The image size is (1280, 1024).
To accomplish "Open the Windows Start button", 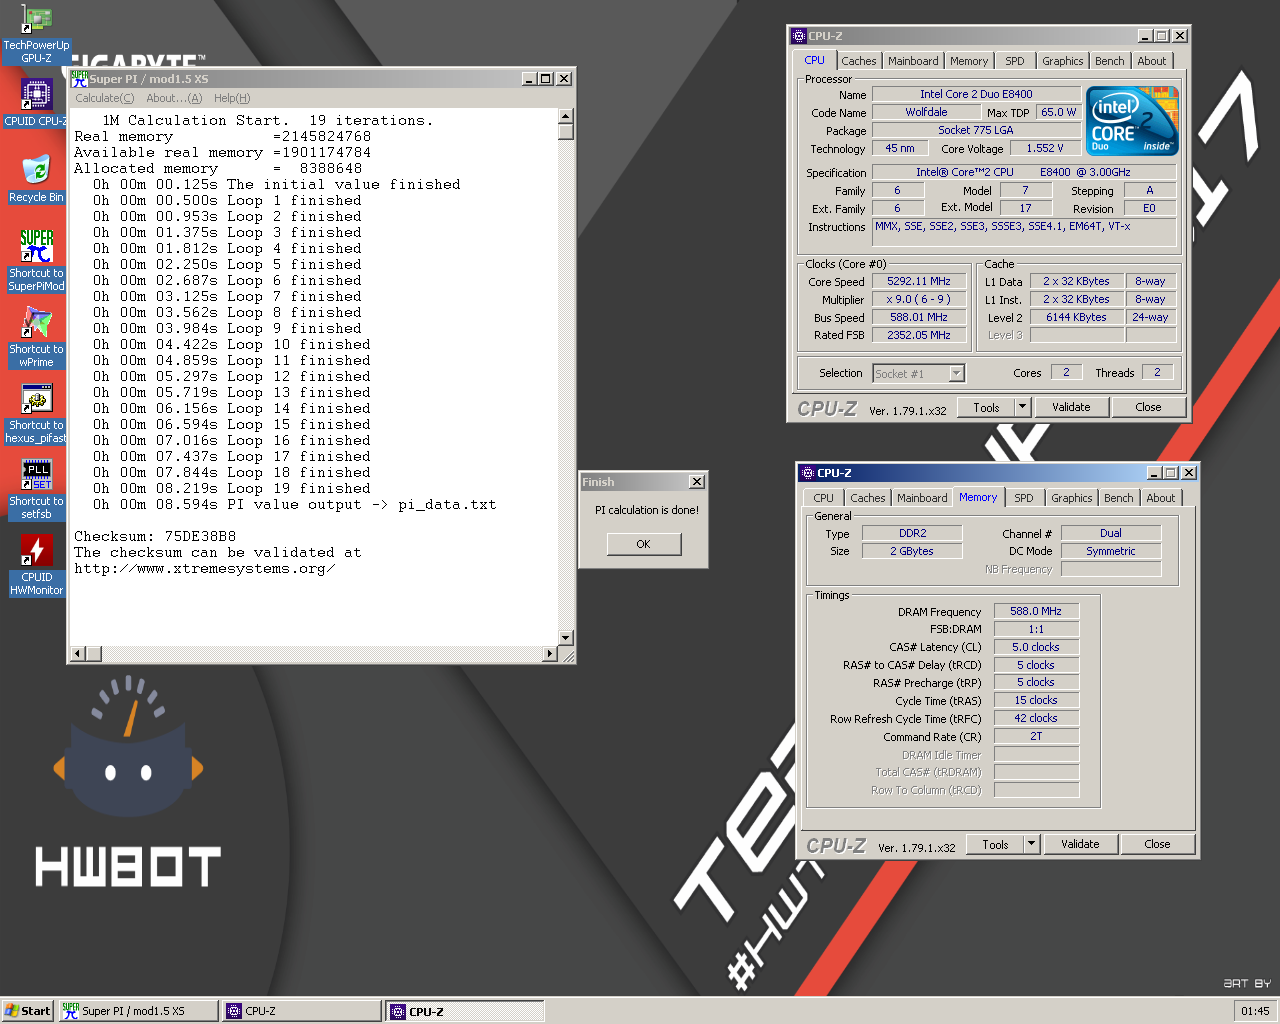I will coord(27,1011).
